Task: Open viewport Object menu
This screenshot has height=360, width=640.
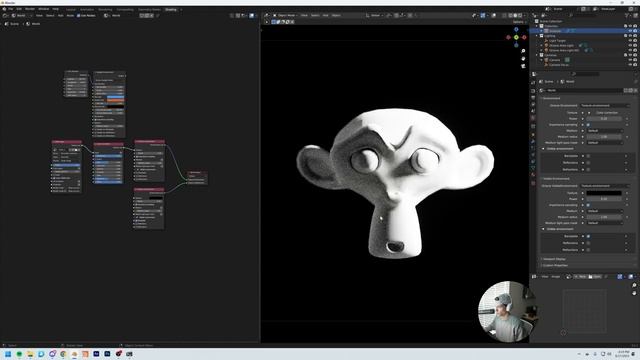Action: coord(336,16)
